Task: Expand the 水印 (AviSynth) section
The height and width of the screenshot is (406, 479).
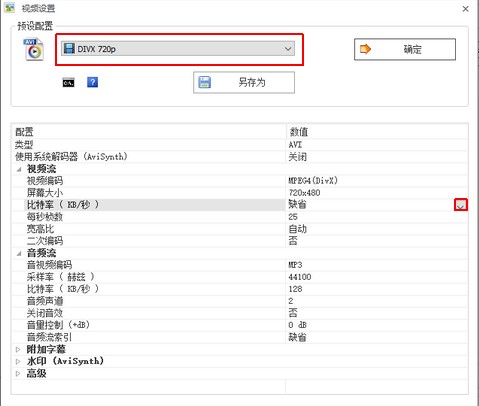Action: click(18, 361)
